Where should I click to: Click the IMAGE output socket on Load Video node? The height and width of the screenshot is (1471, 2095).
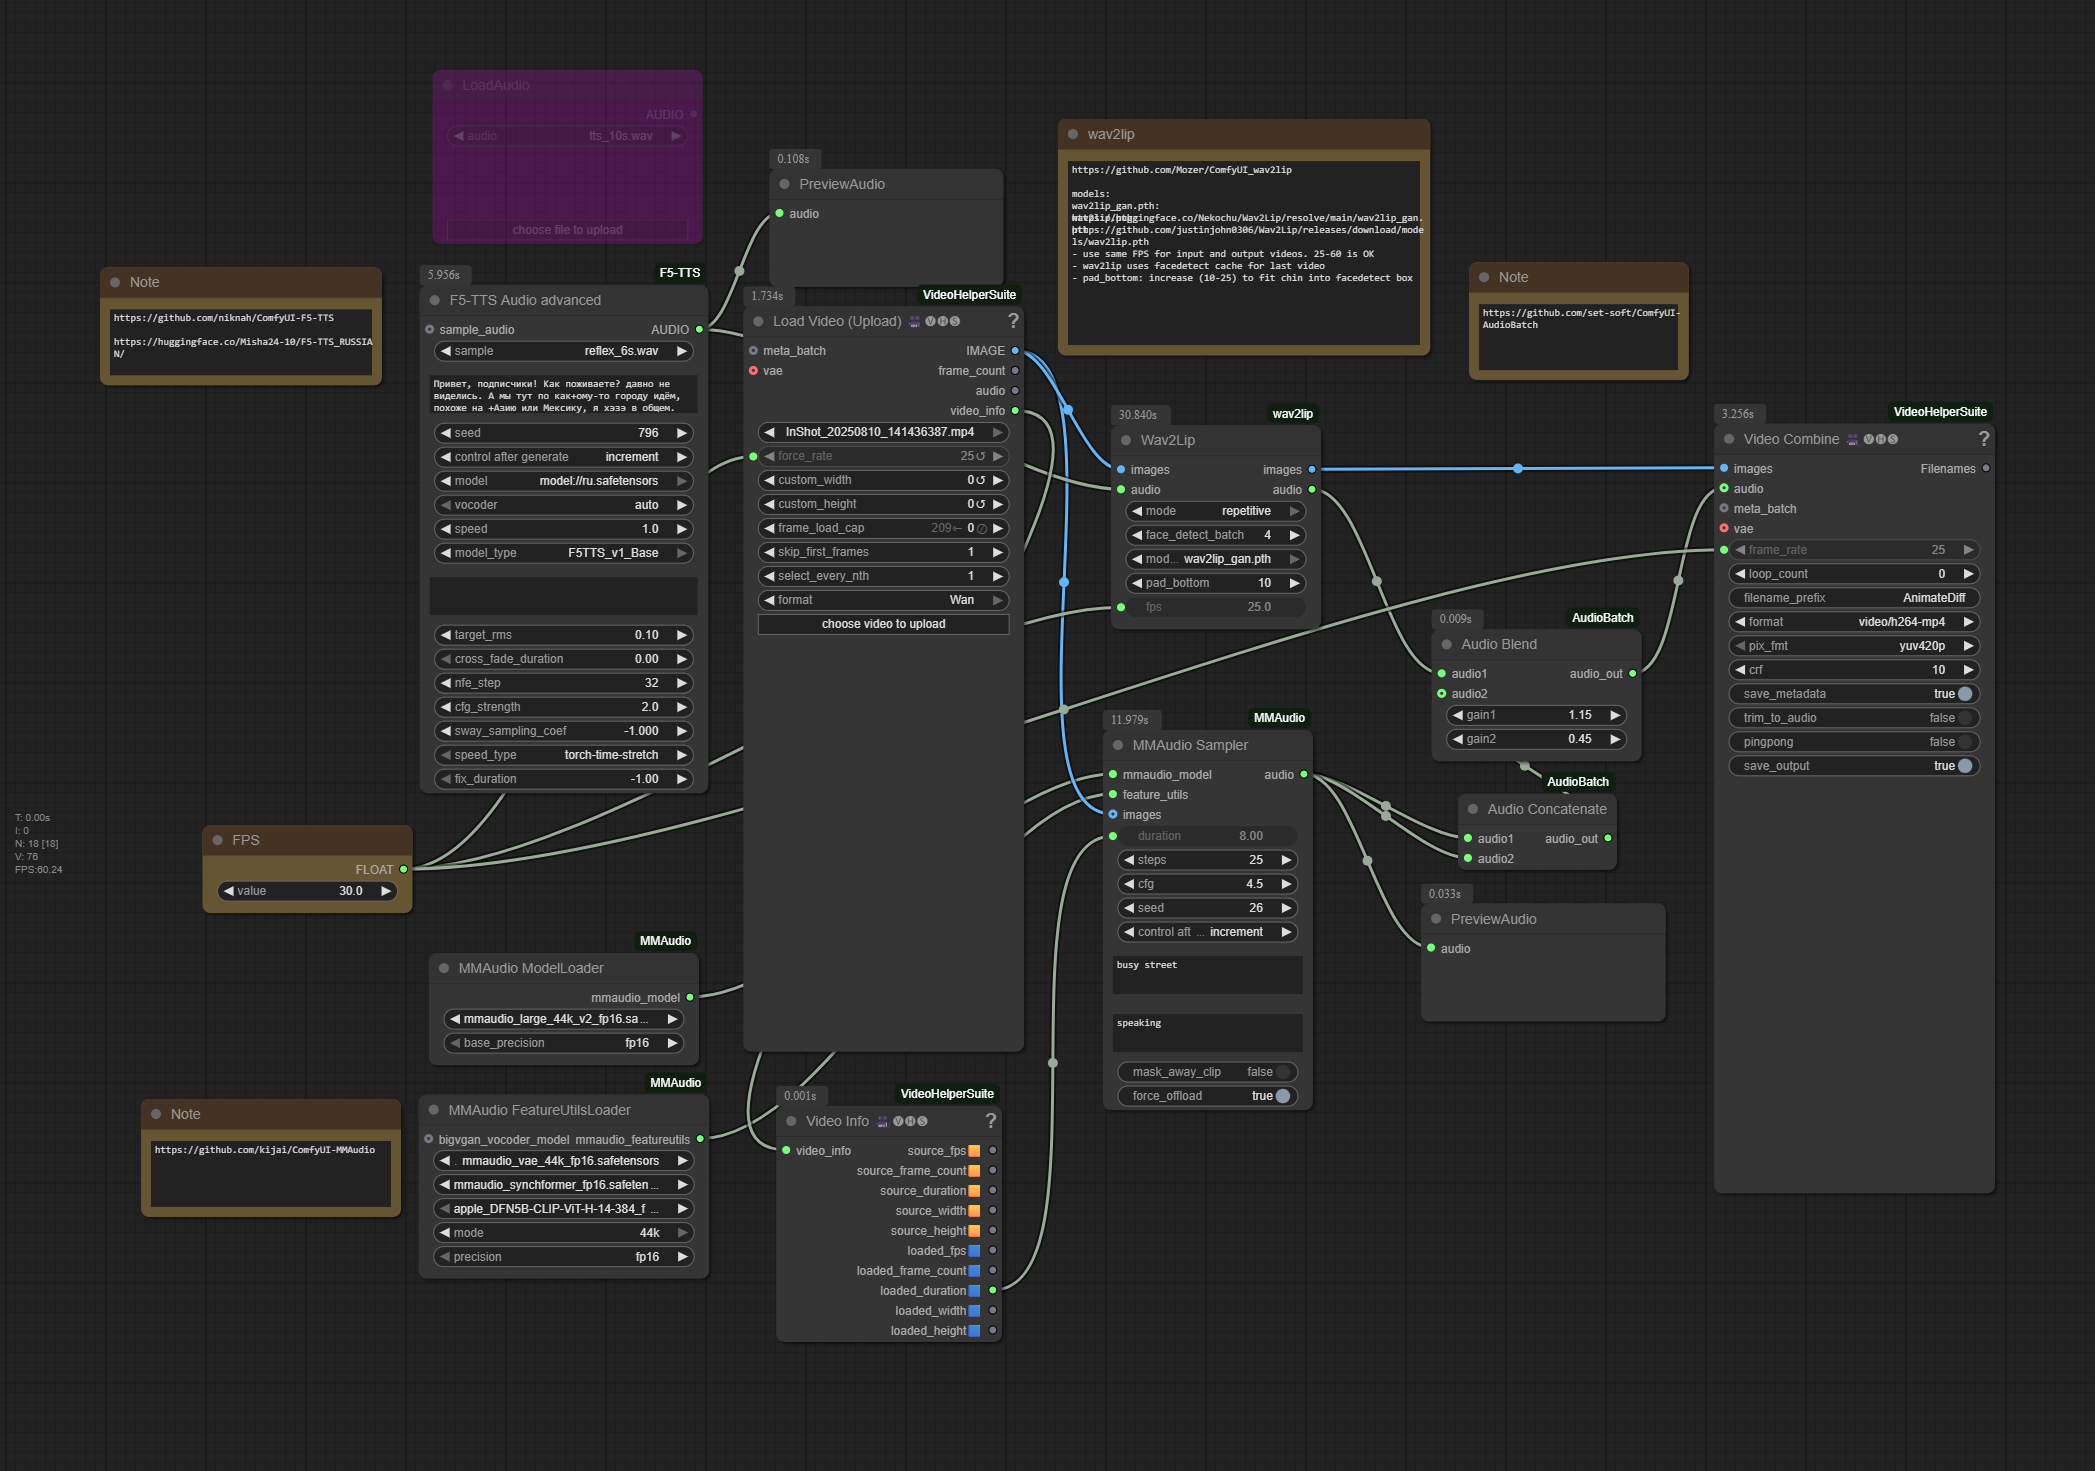[1015, 351]
